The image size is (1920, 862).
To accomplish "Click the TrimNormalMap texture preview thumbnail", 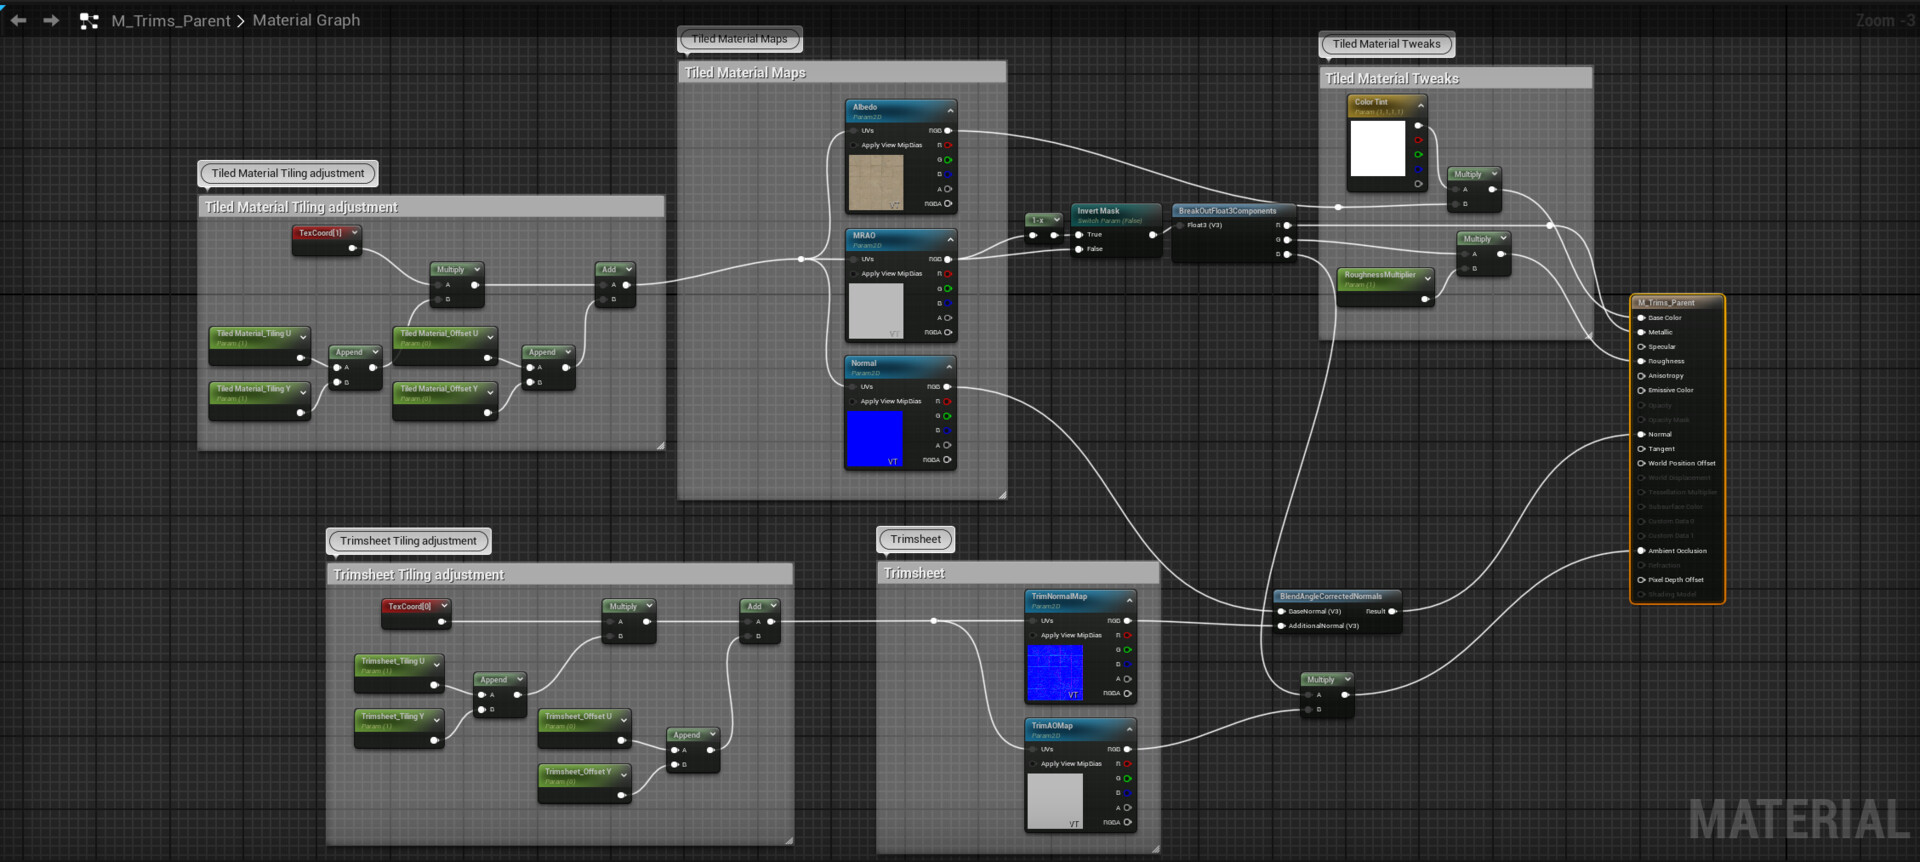I will [1055, 673].
